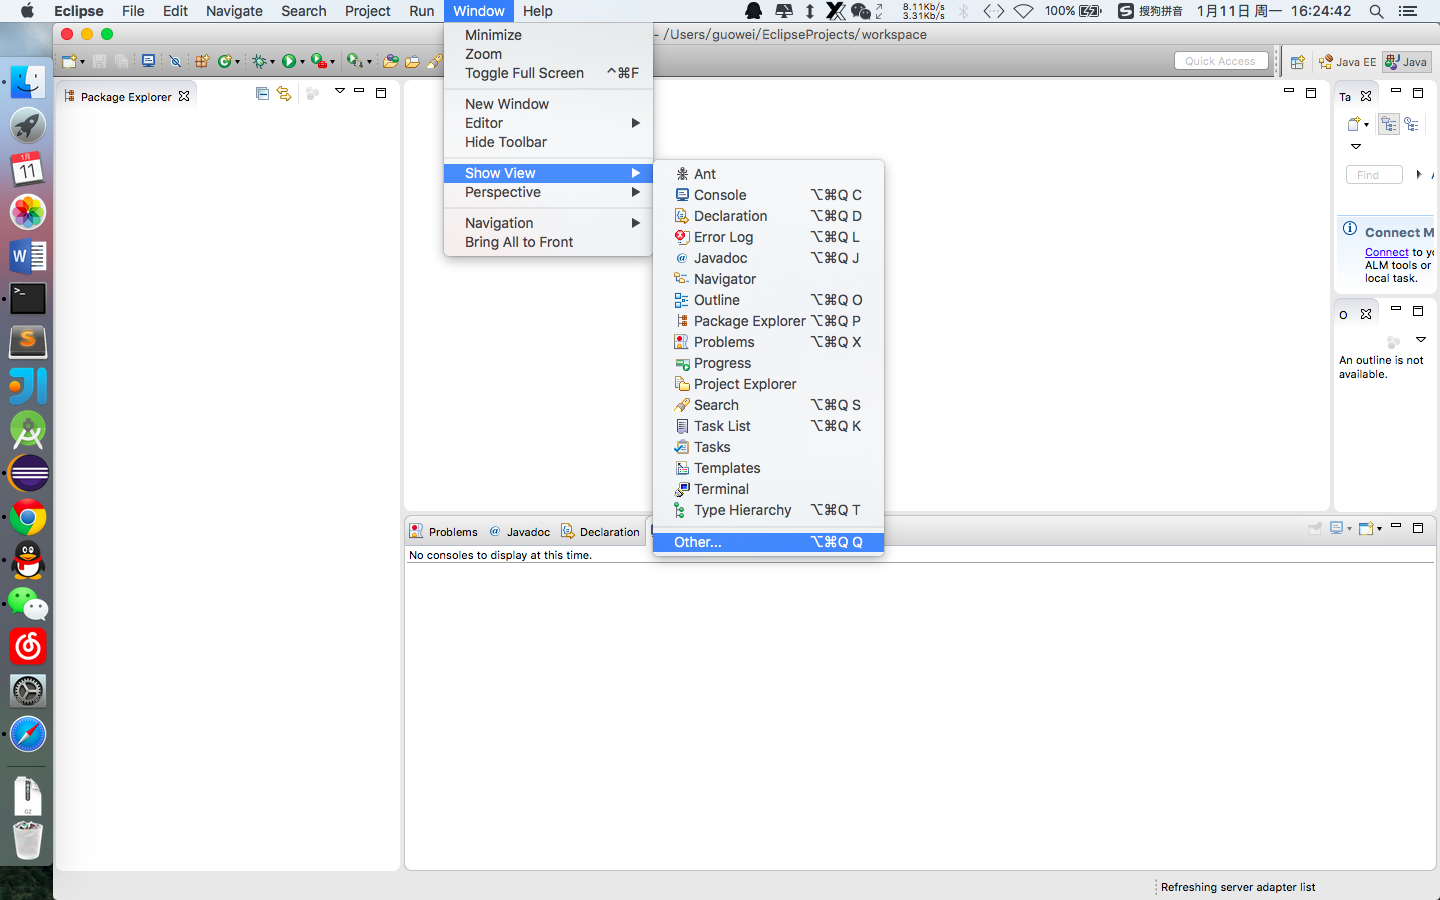The height and width of the screenshot is (900, 1440).
Task: Open the Package Explorer View Menu triangle
Action: (340, 91)
